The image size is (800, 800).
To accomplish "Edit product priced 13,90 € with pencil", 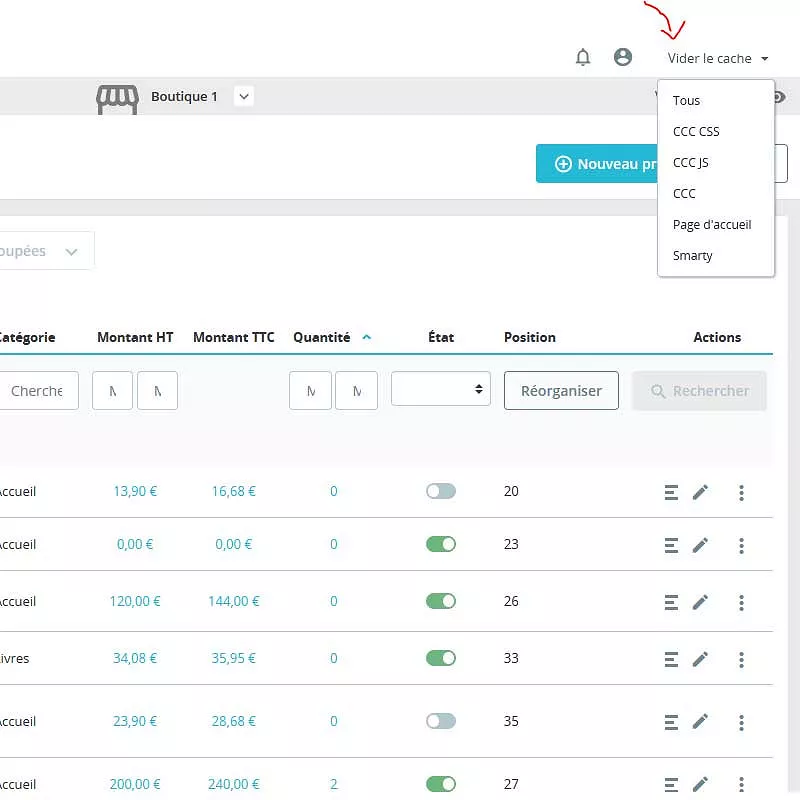I will [x=700, y=492].
